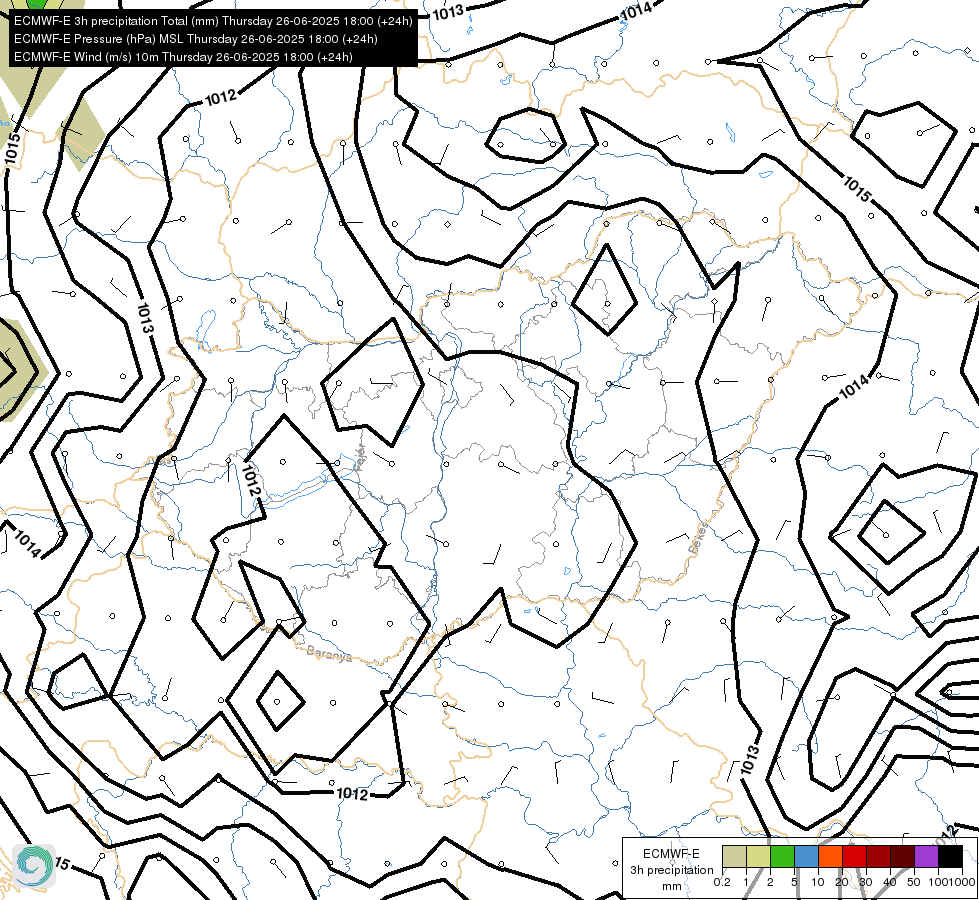Select the green 2–5 mm legend swatch
This screenshot has width=979, height=900.
coord(782,856)
